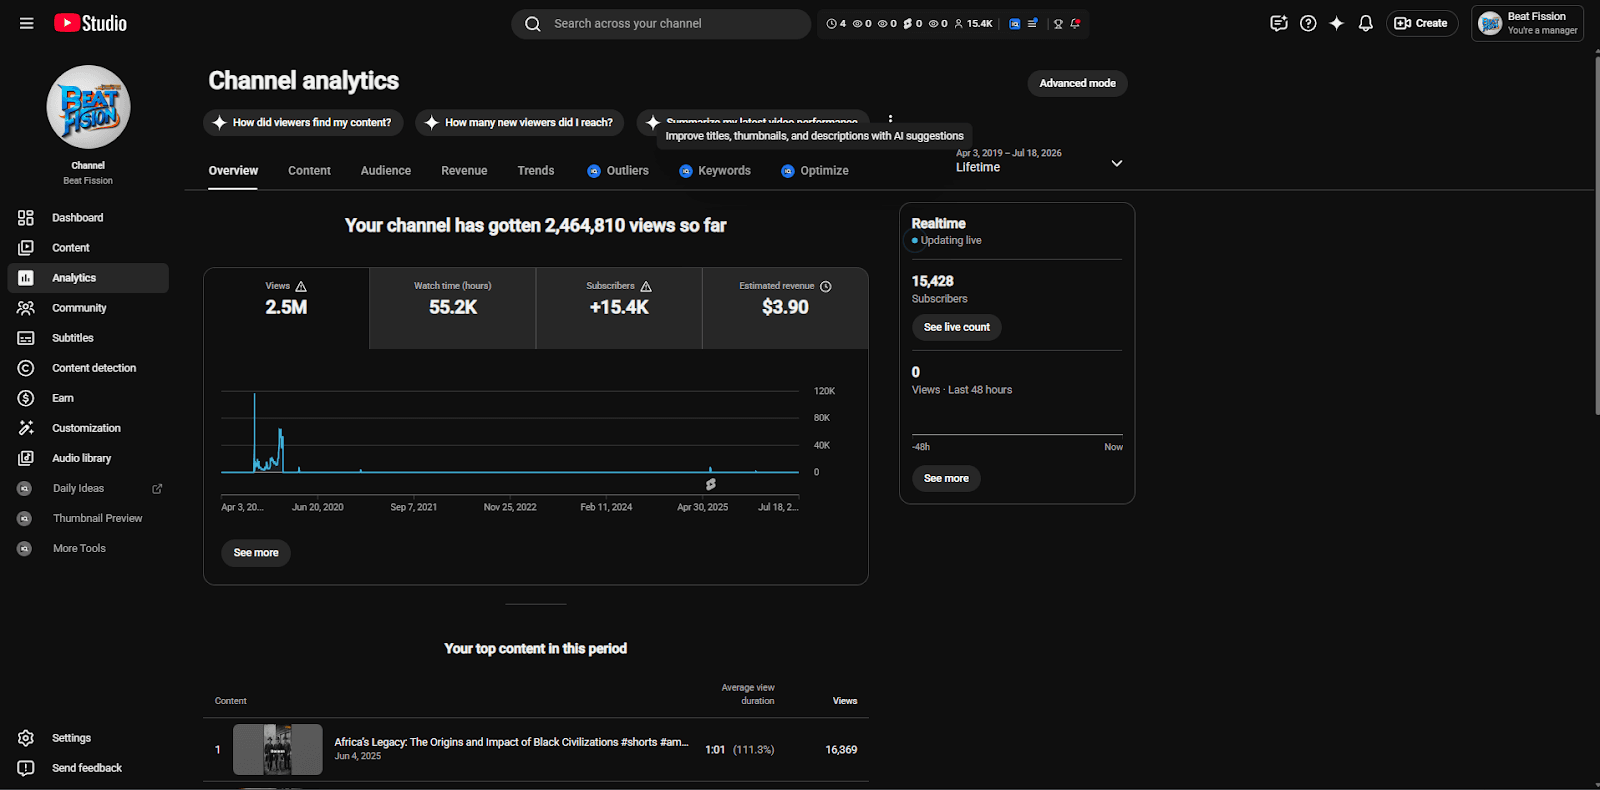Open the comments feedback icon in header

click(x=1278, y=23)
